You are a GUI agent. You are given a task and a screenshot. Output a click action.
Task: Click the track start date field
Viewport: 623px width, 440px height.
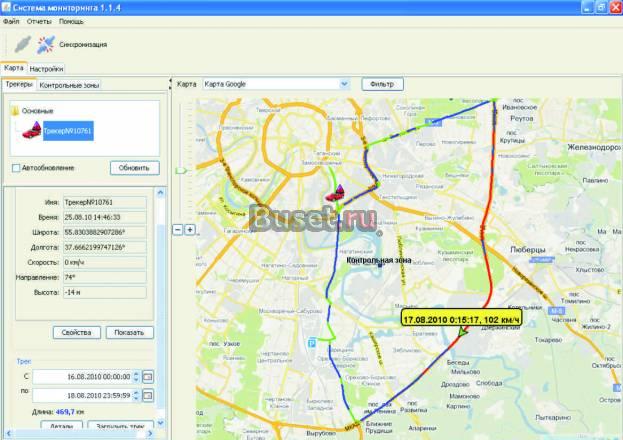(82, 376)
